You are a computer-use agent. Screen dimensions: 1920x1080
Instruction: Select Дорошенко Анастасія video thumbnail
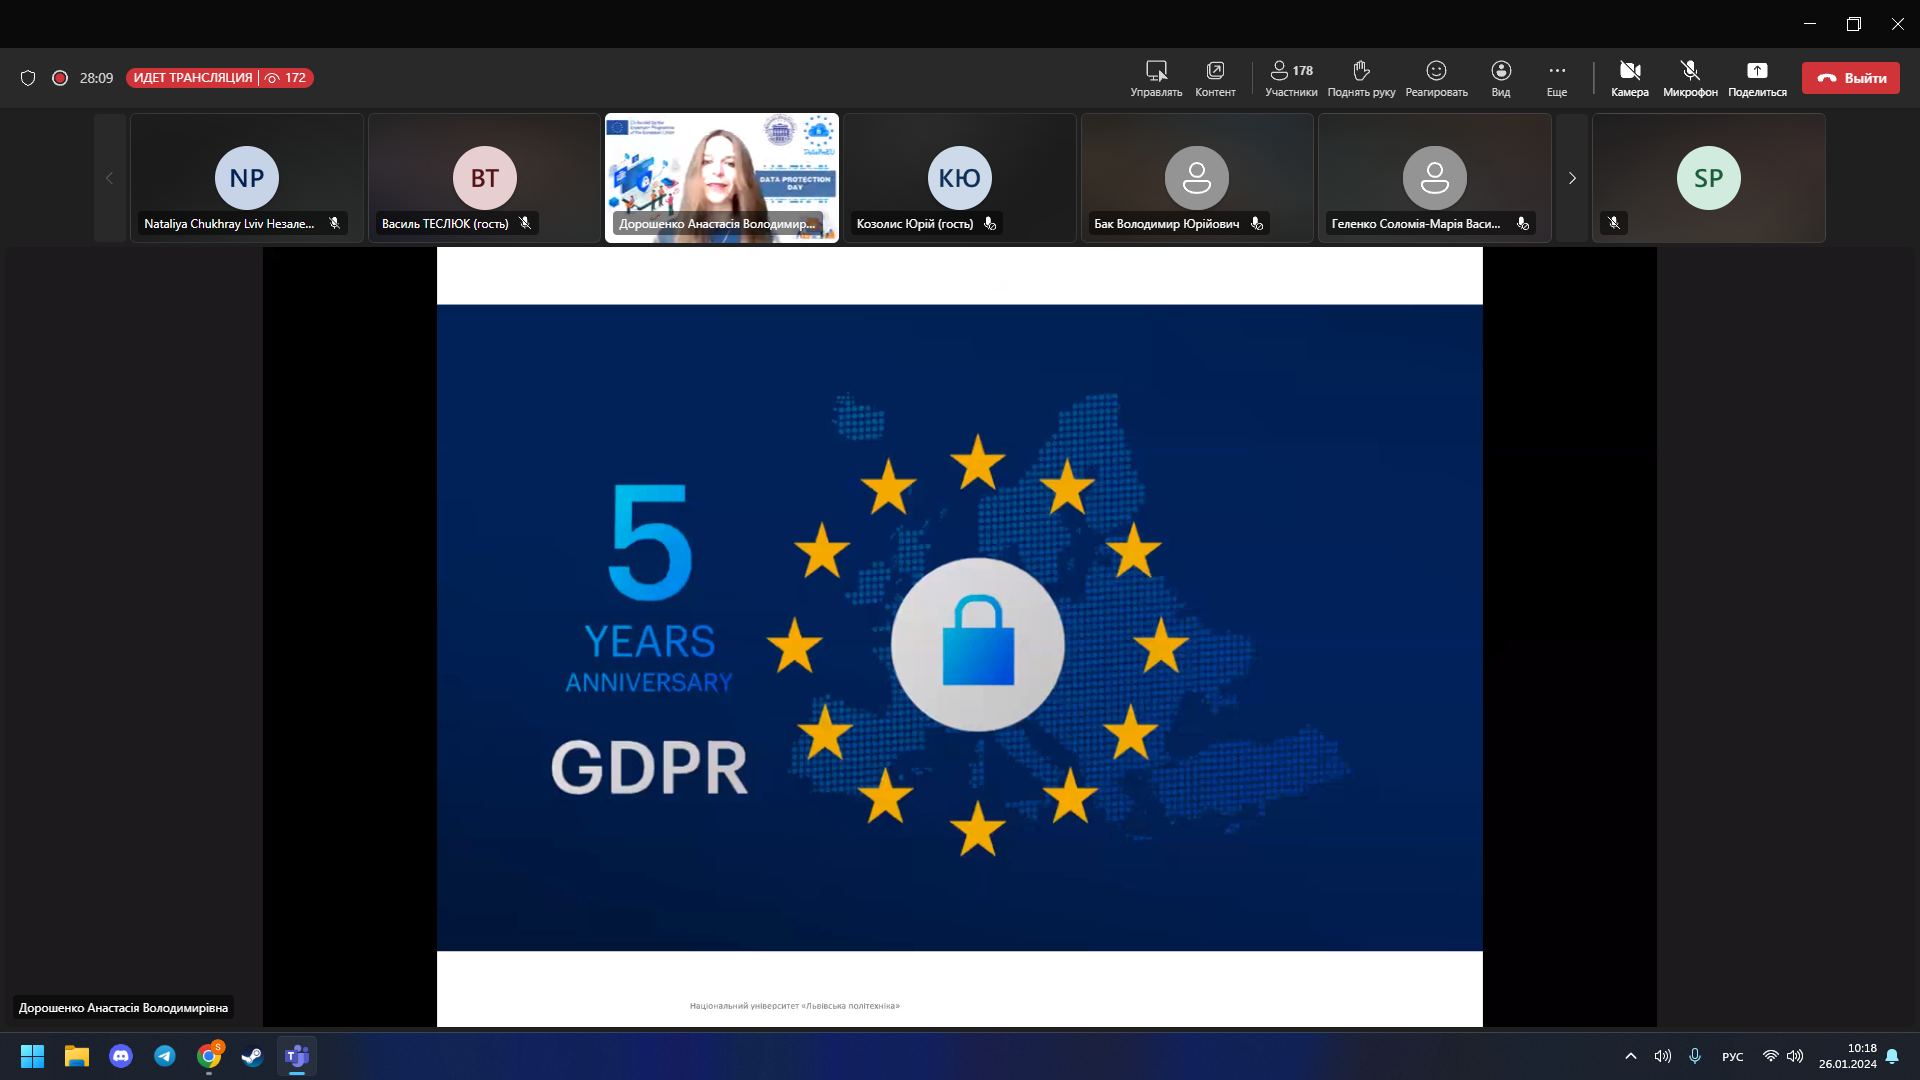click(x=722, y=178)
